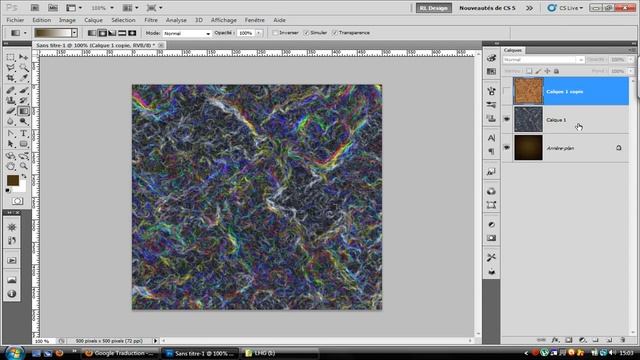Open the layer blending mode dropdown

click(544, 60)
